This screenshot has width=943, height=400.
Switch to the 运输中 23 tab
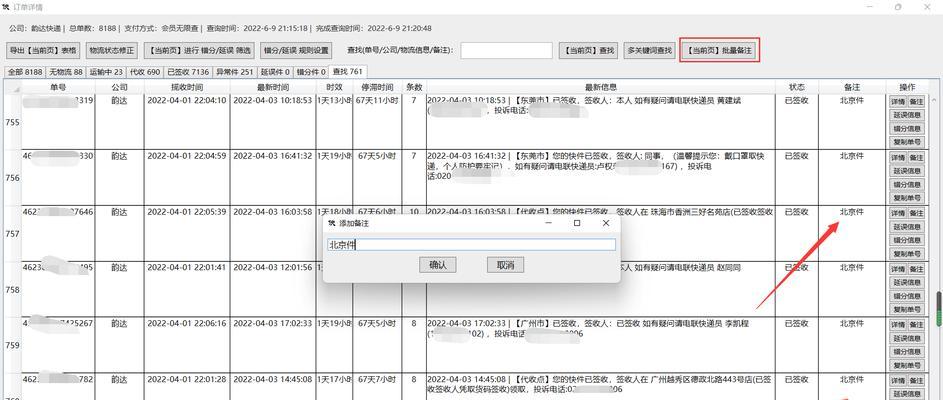pyautogui.click(x=106, y=72)
